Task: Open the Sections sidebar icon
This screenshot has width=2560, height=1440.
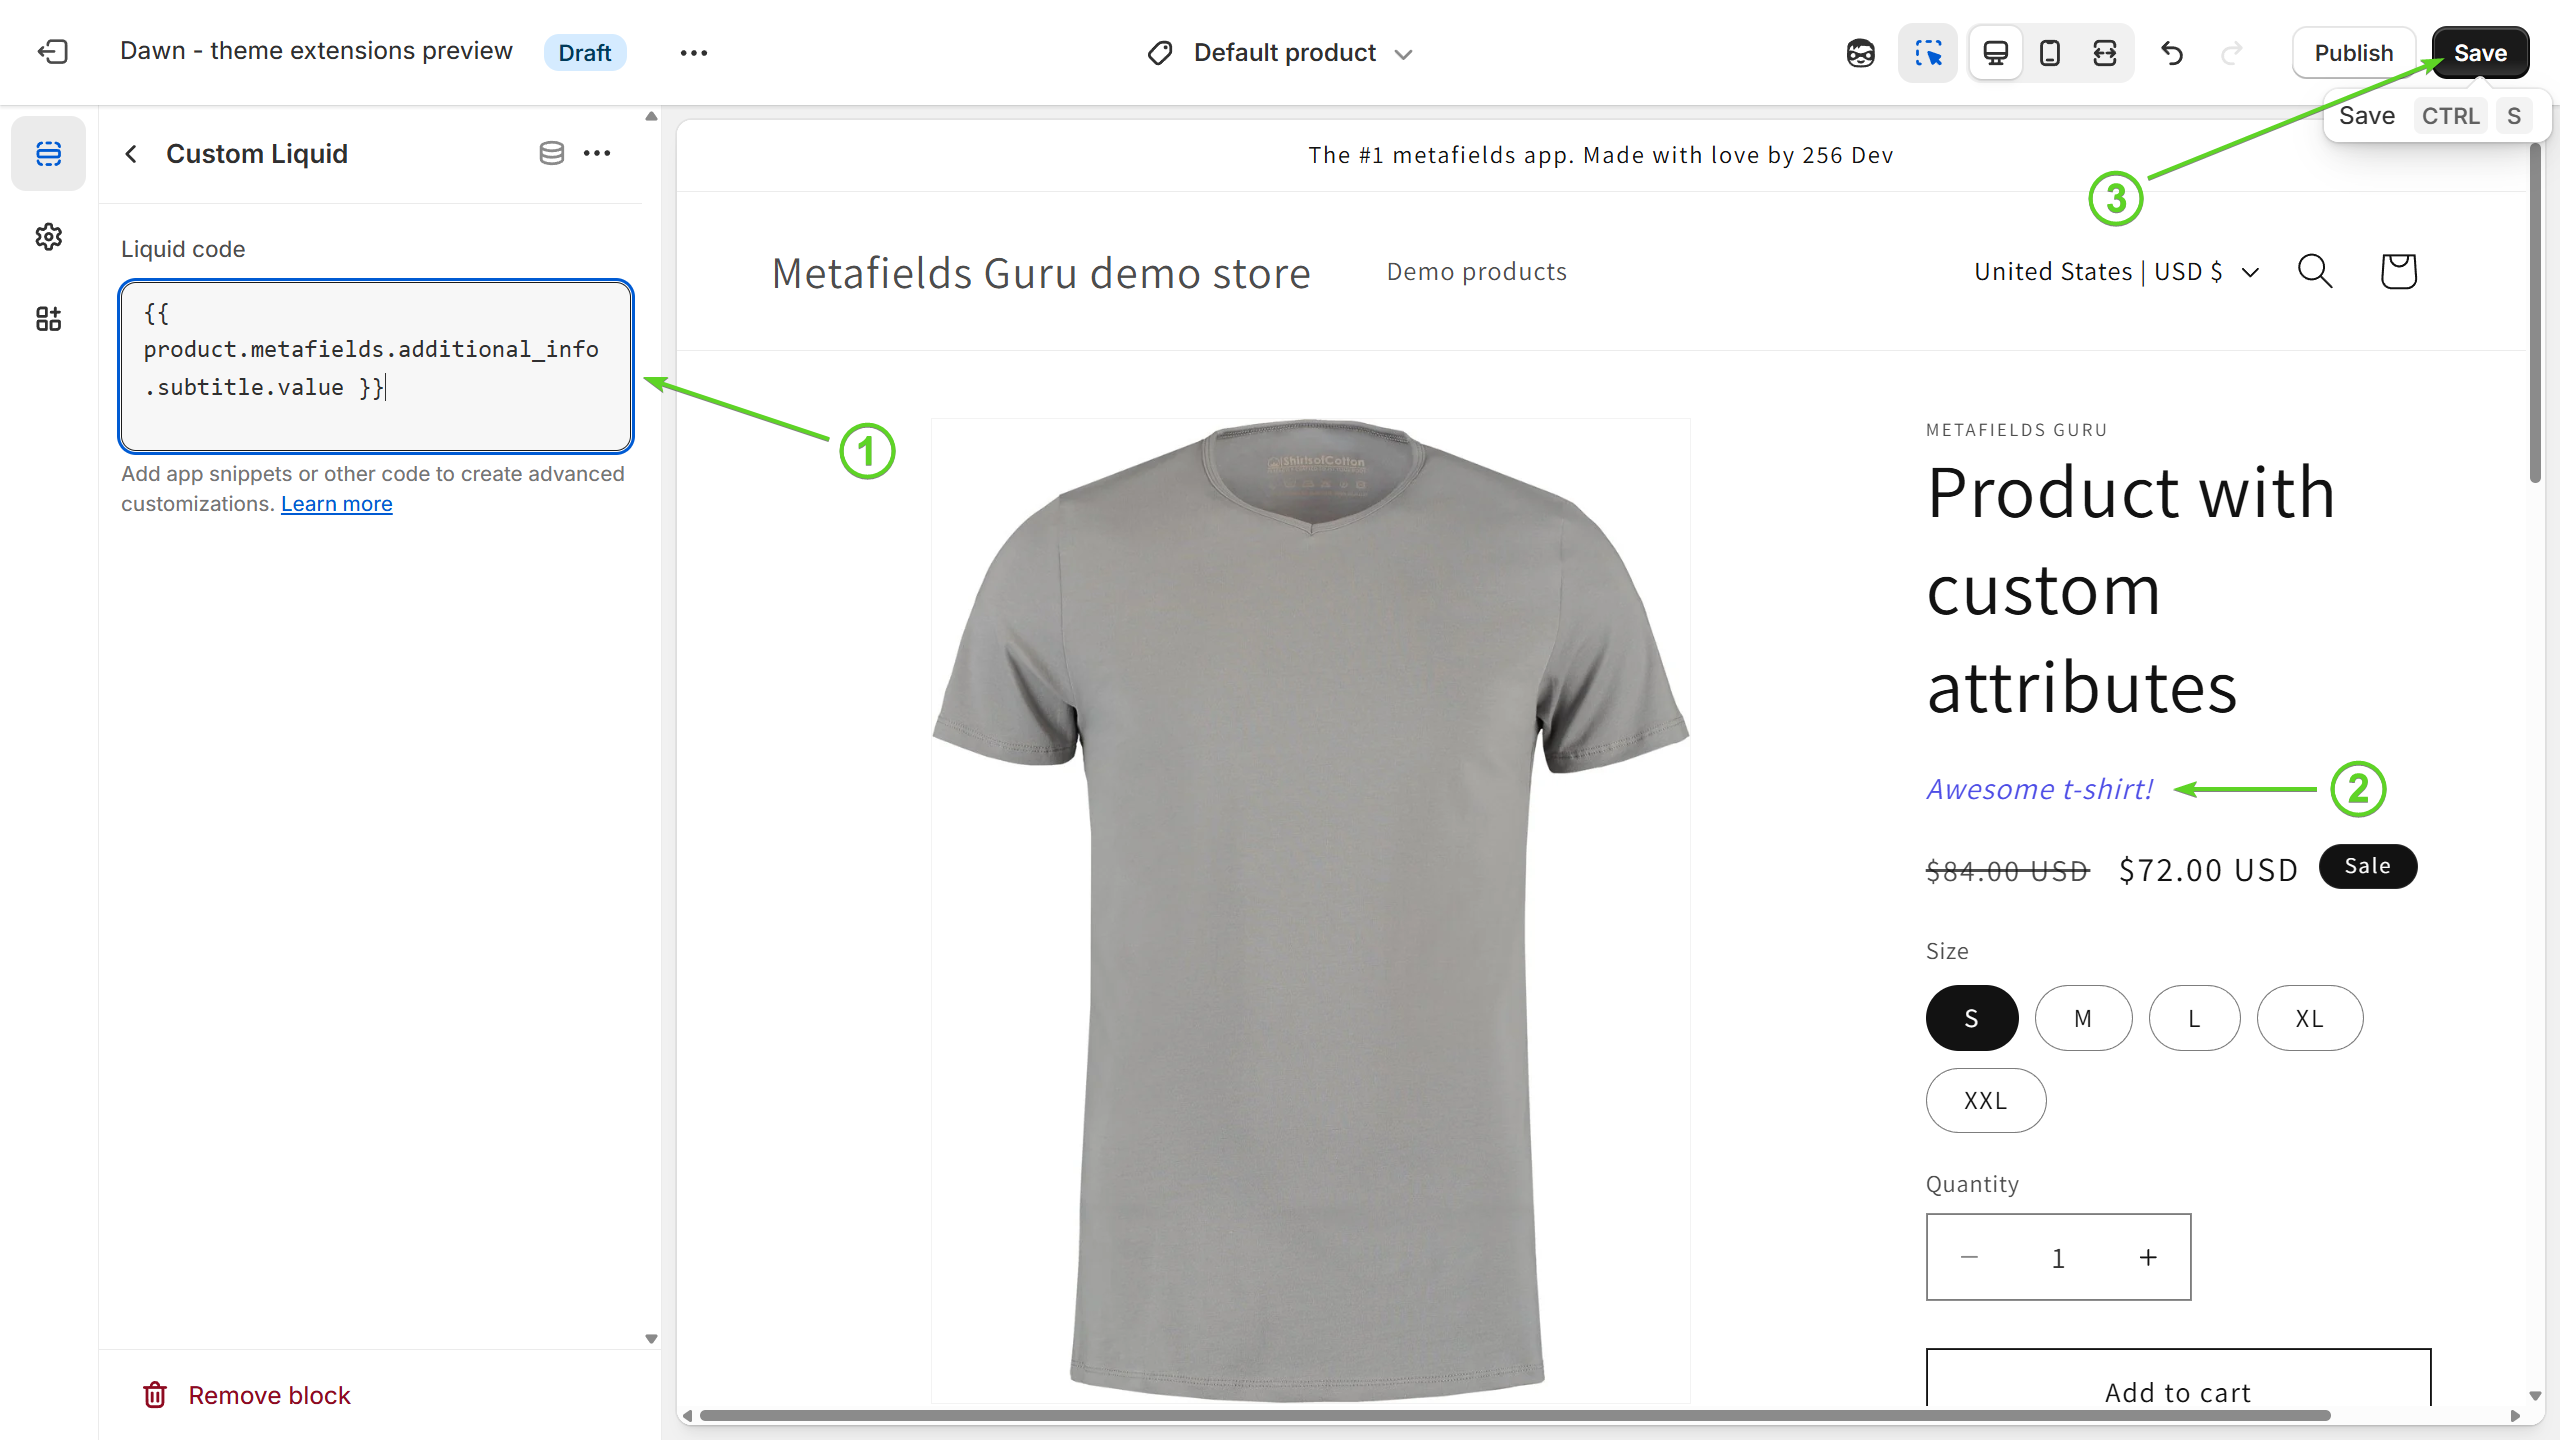Action: point(48,154)
